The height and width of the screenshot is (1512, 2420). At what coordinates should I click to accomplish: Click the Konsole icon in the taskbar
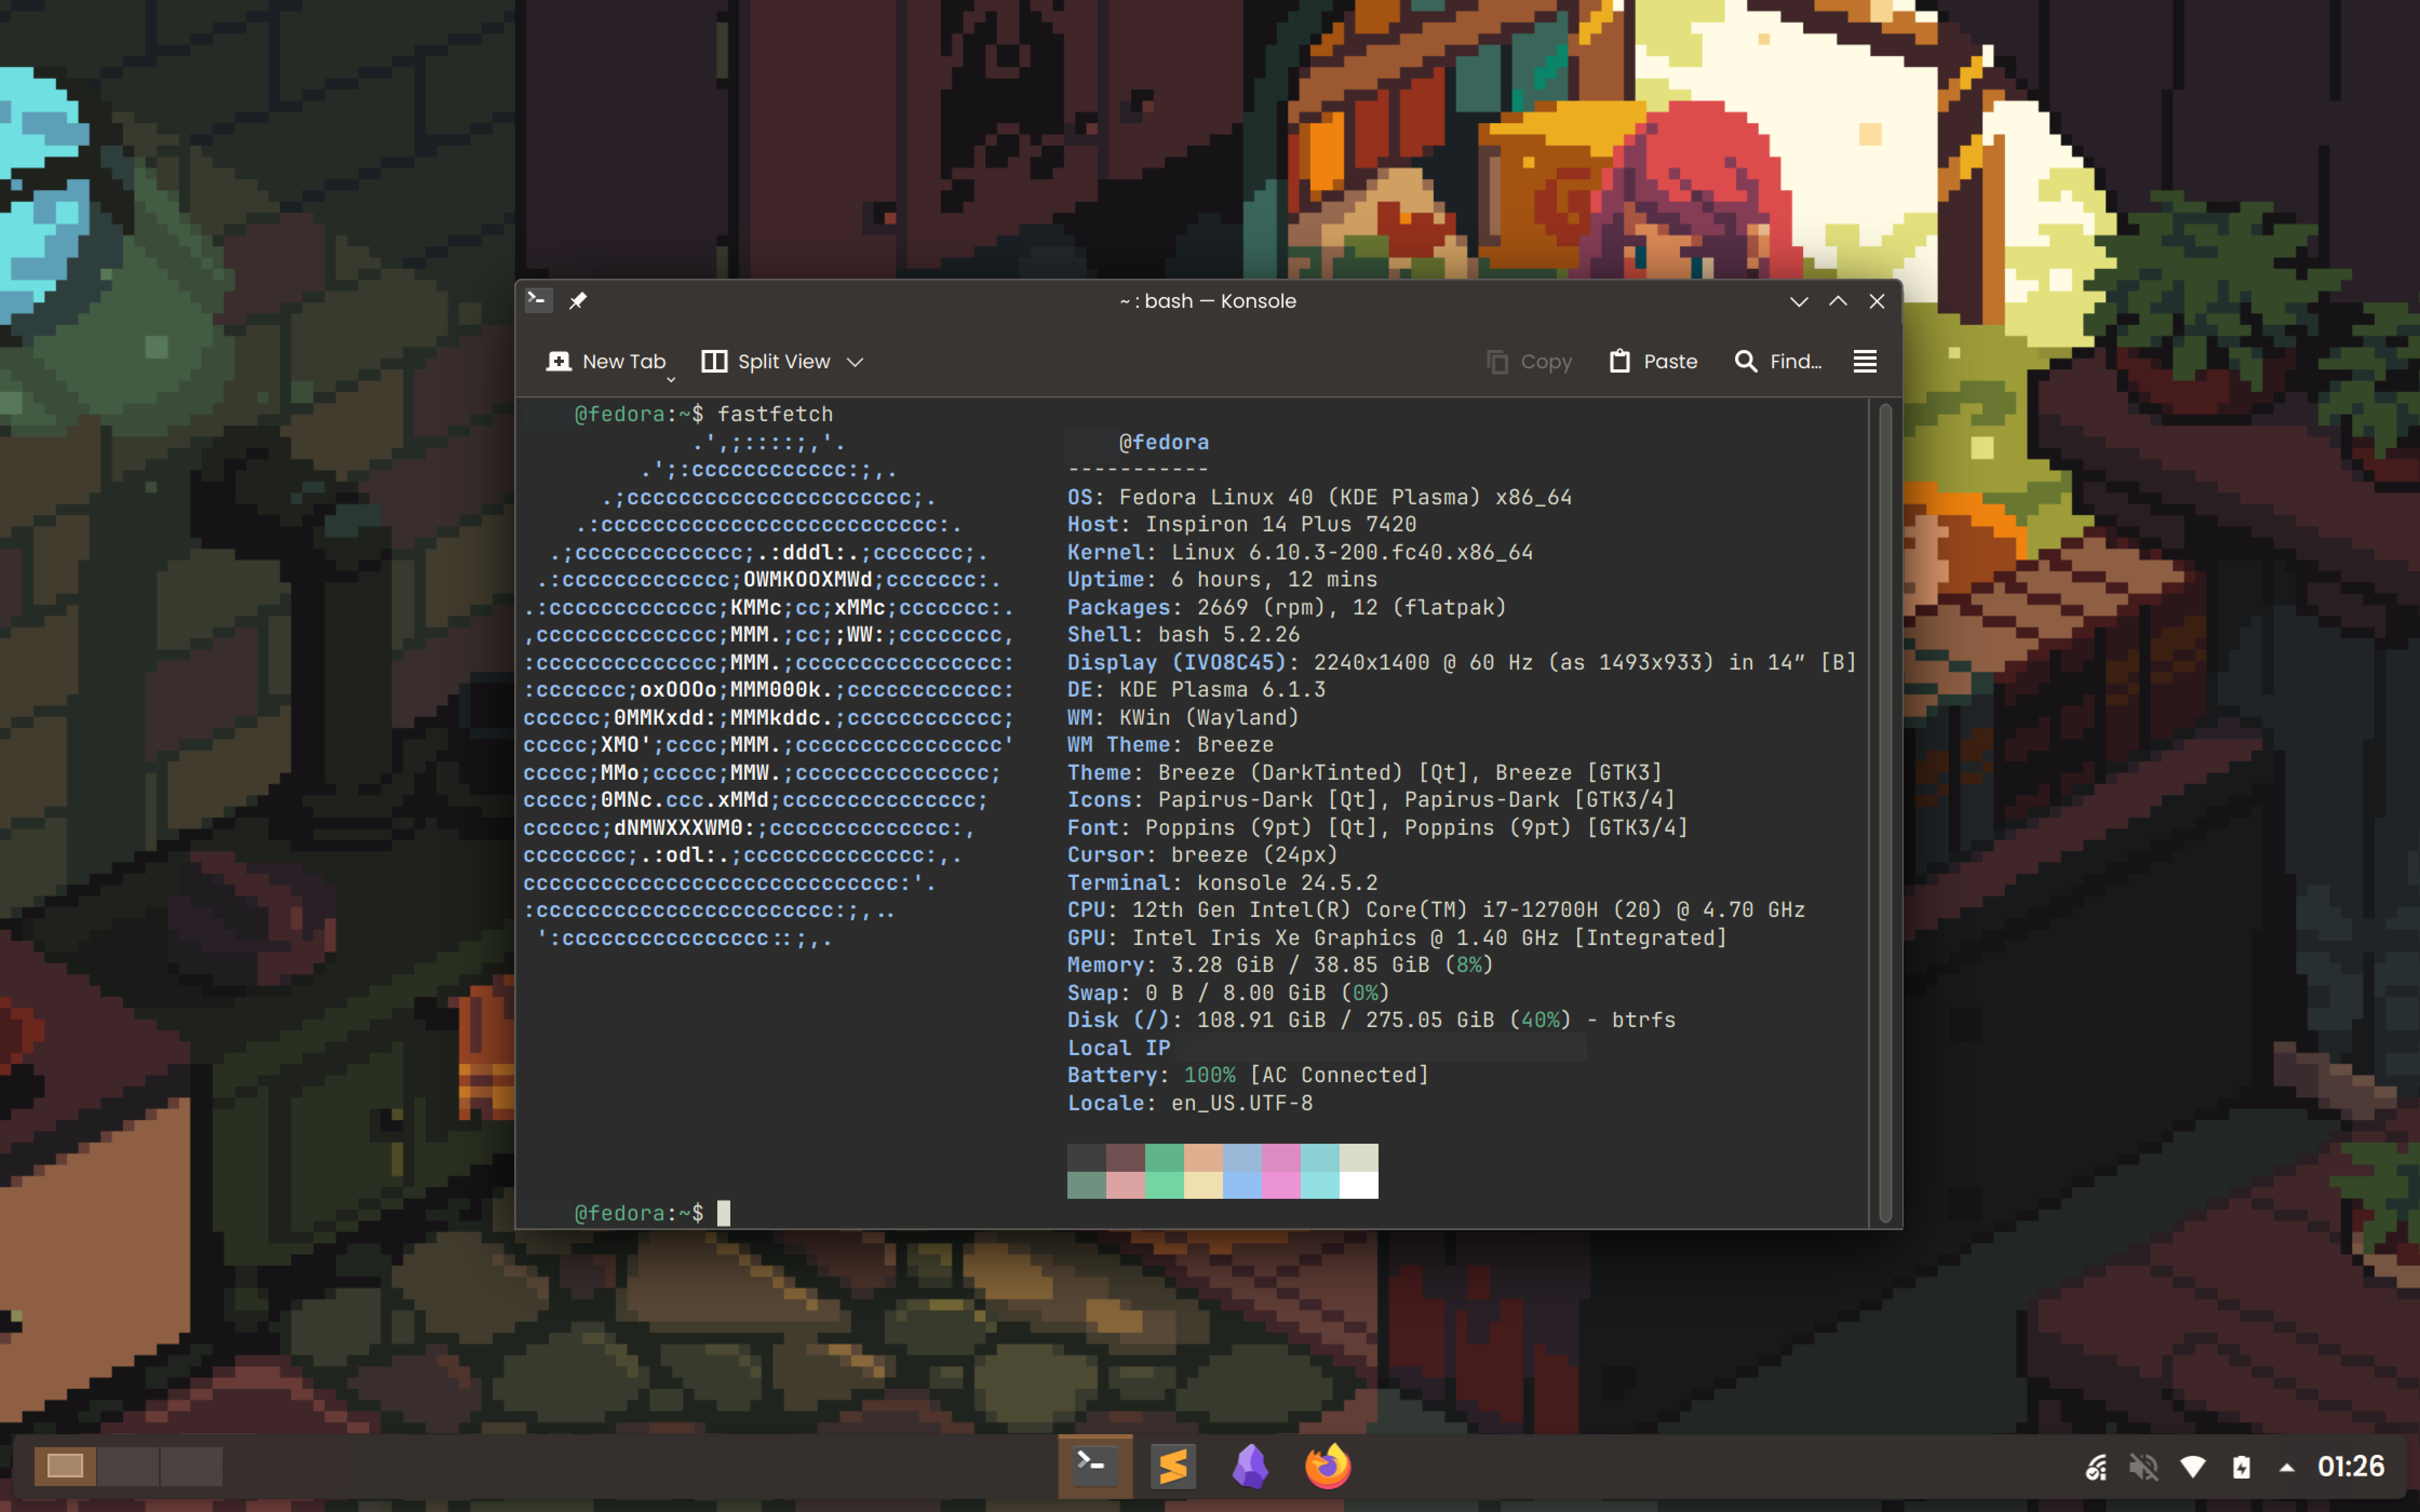[x=1095, y=1466]
